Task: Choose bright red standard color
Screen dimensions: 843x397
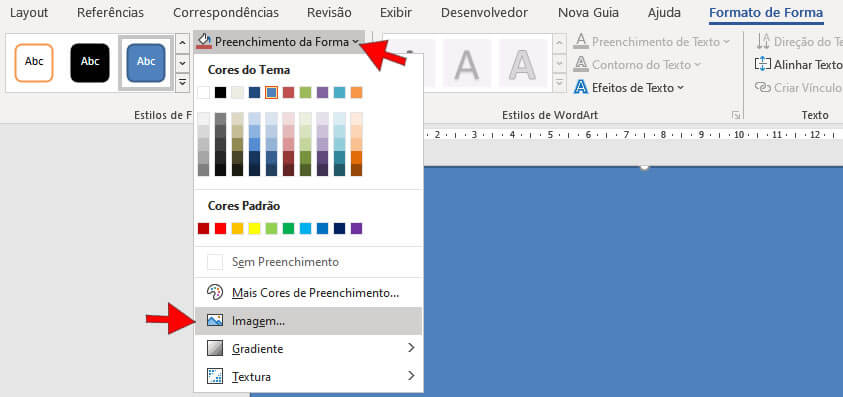Action: click(220, 228)
